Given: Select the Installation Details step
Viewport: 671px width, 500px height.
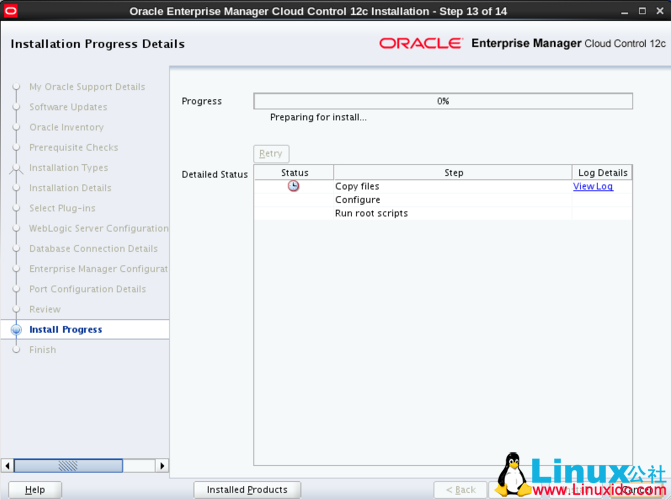Looking at the screenshot, I should tap(70, 188).
